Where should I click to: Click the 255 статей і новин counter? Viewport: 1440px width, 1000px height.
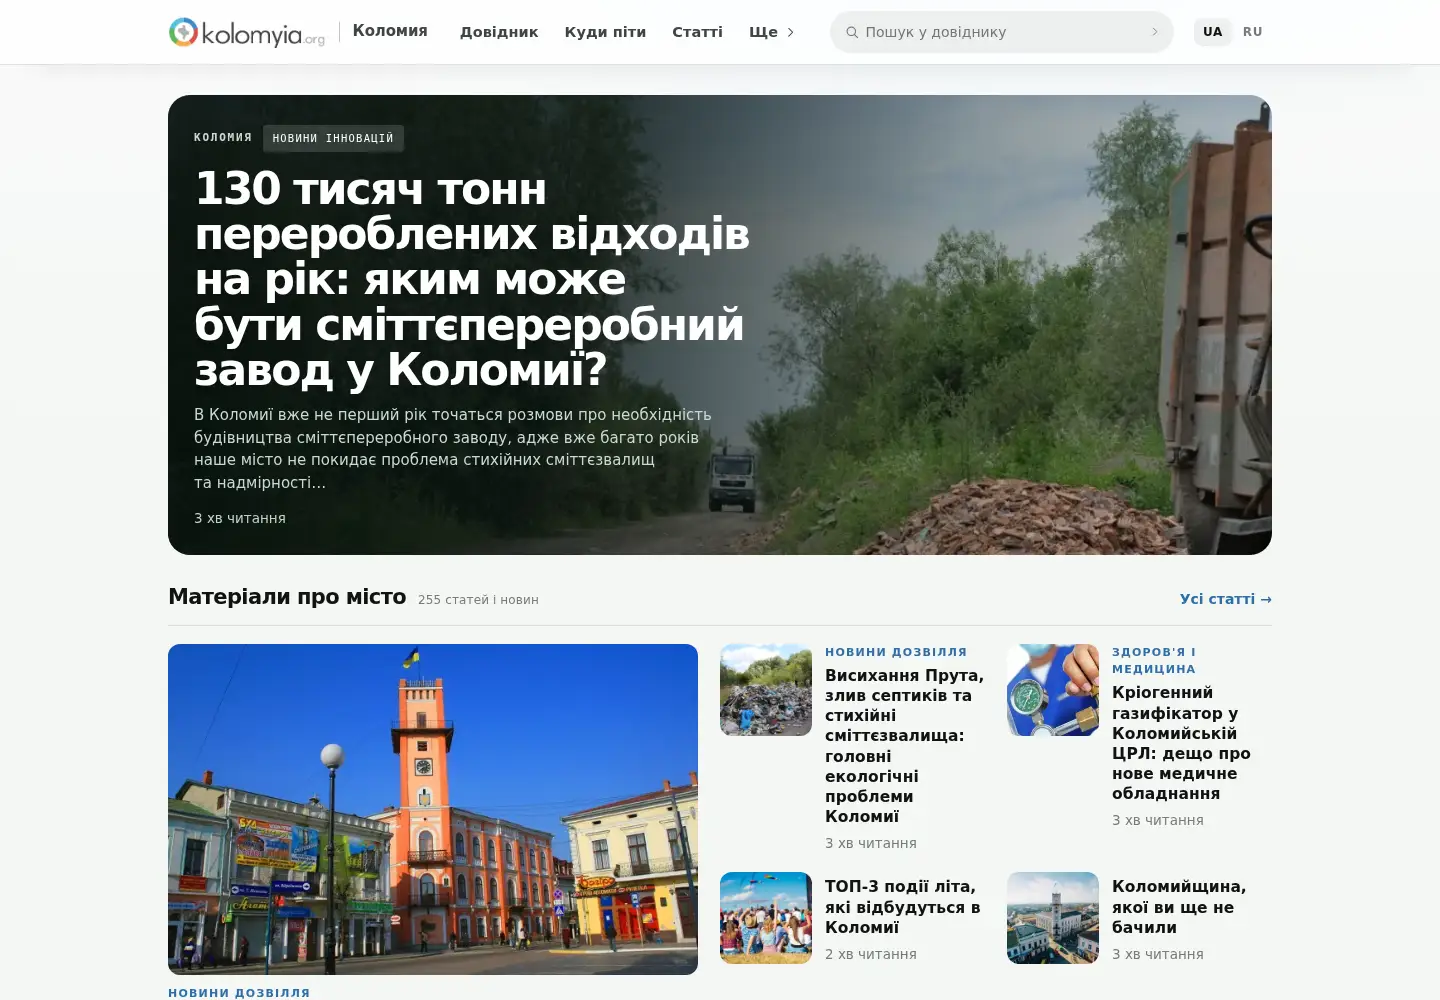[478, 600]
